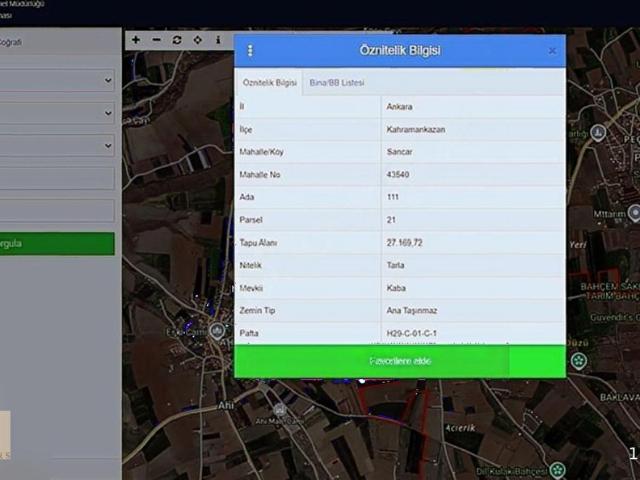This screenshot has width=640, height=480.
Task: Click the Düzü green map marker
Action: click(578, 359)
